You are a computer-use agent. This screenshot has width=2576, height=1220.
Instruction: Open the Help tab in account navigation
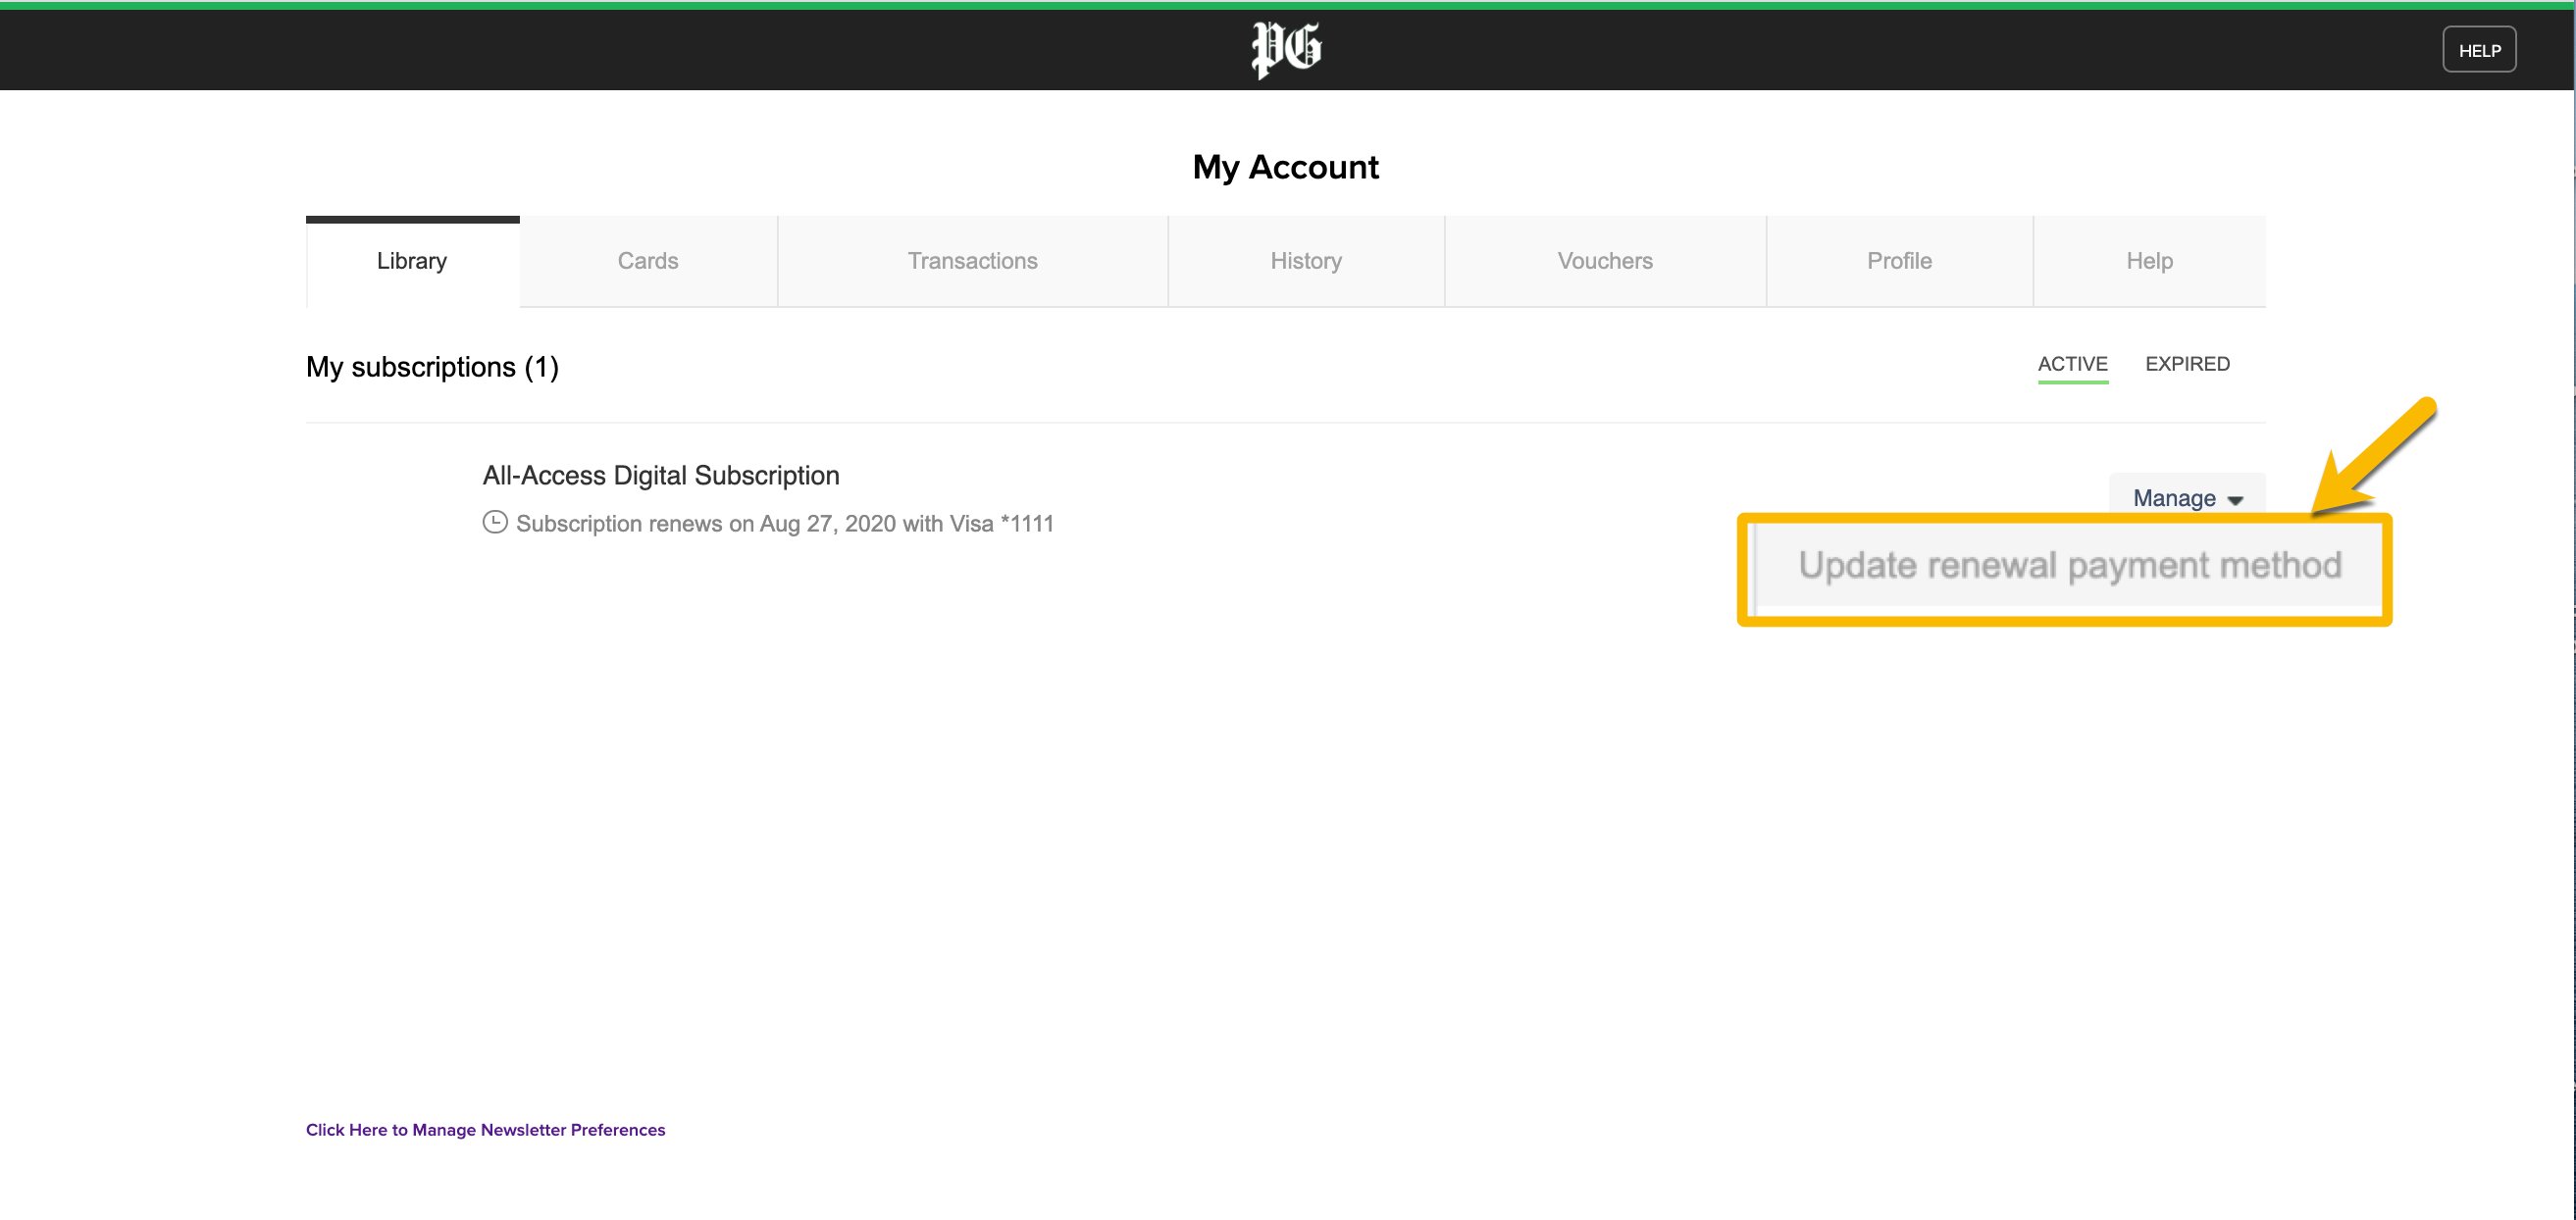(2148, 261)
